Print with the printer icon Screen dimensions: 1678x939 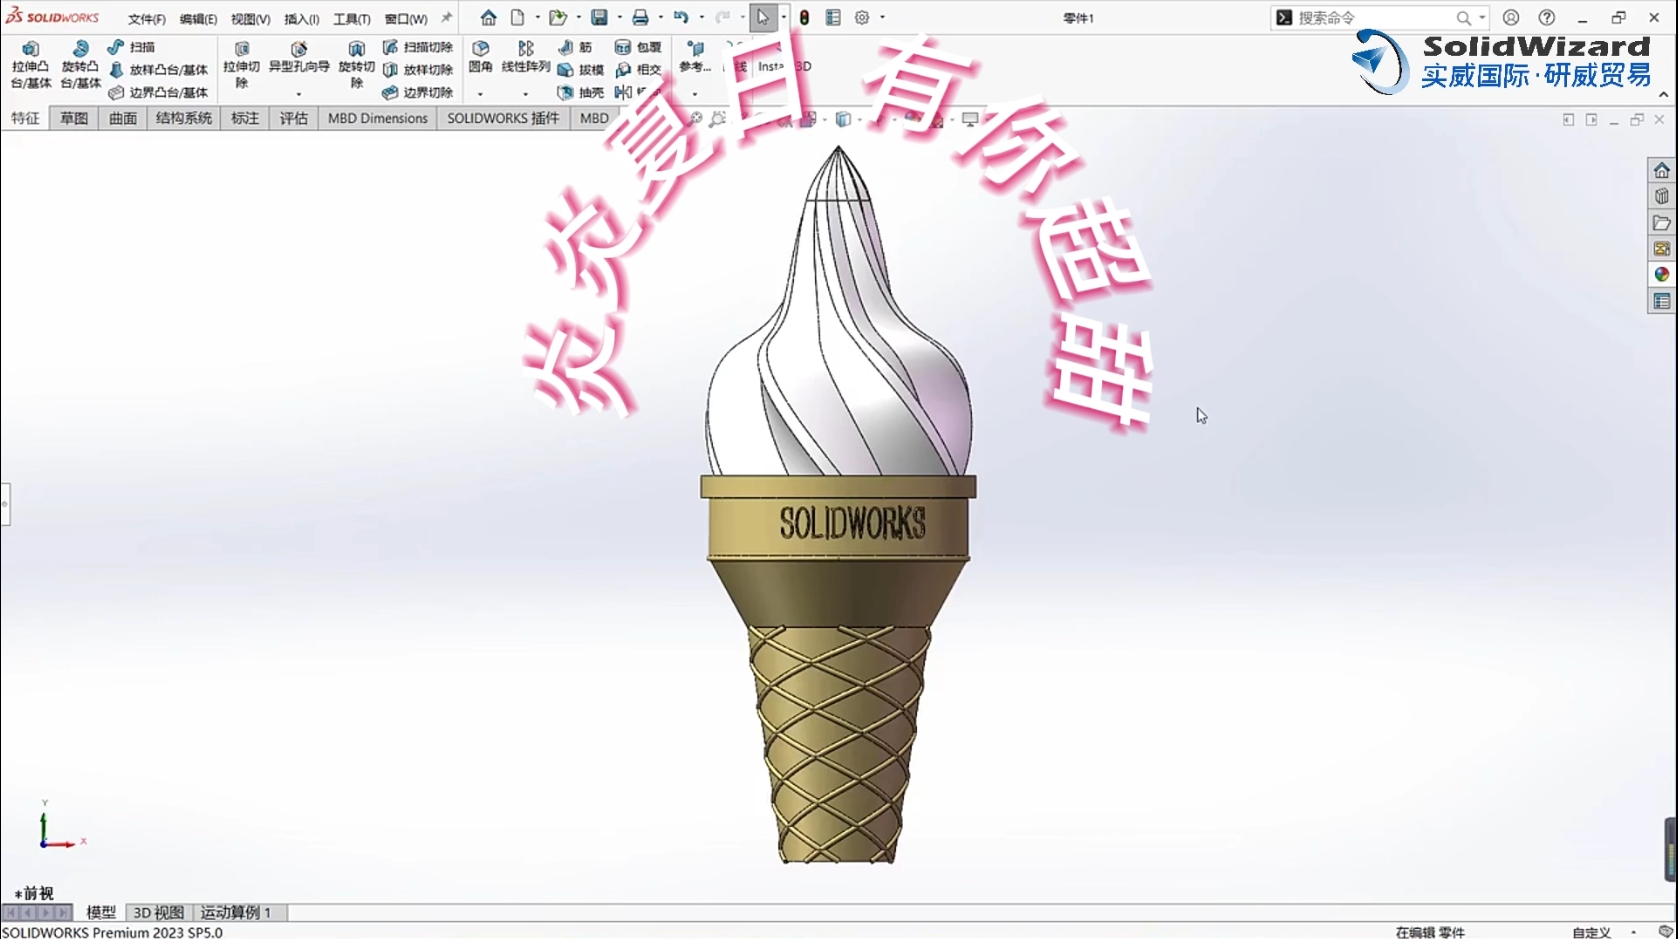pos(640,17)
